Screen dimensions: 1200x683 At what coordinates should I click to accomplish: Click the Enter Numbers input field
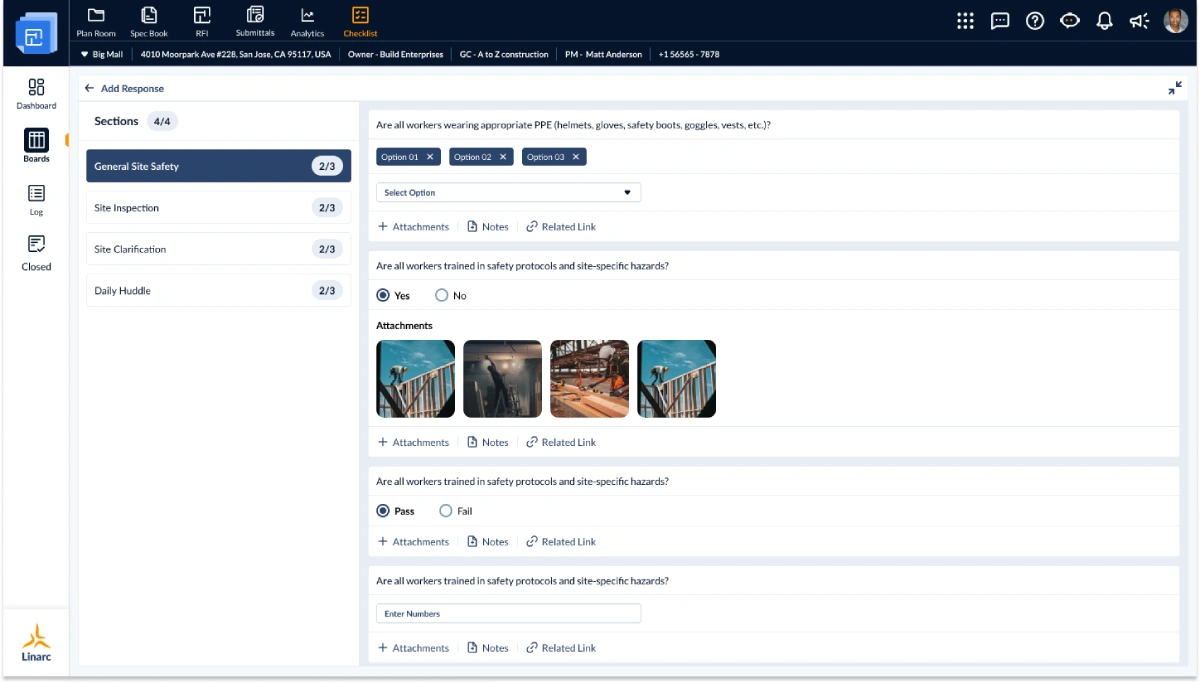click(x=508, y=613)
